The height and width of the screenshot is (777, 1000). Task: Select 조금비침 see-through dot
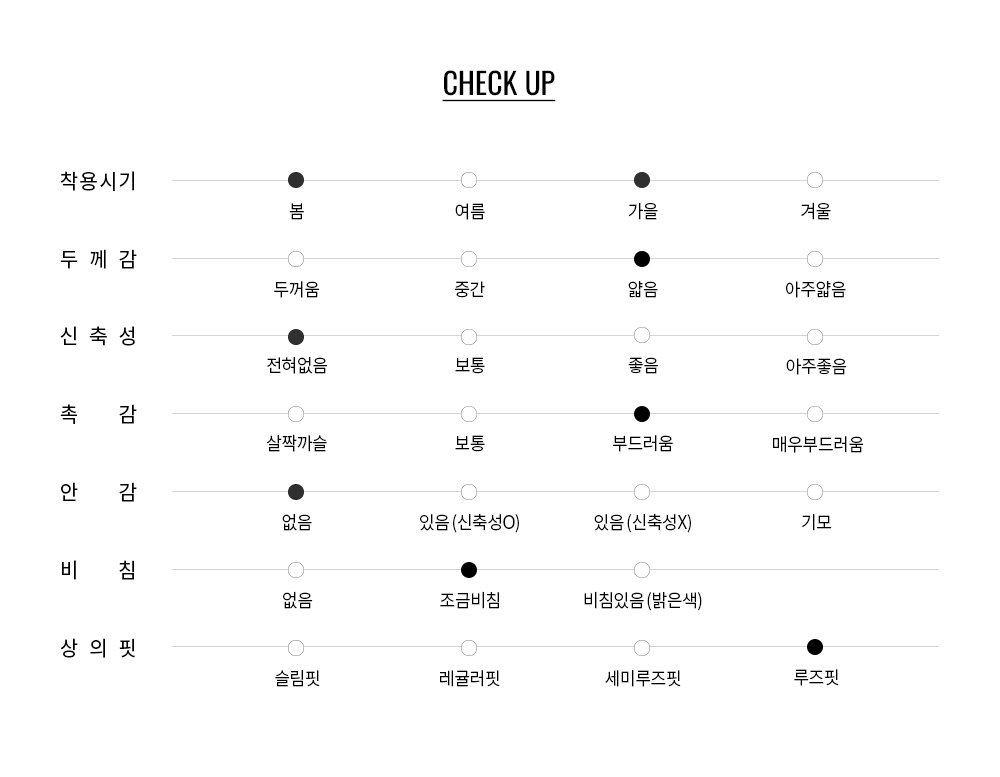tap(469, 570)
